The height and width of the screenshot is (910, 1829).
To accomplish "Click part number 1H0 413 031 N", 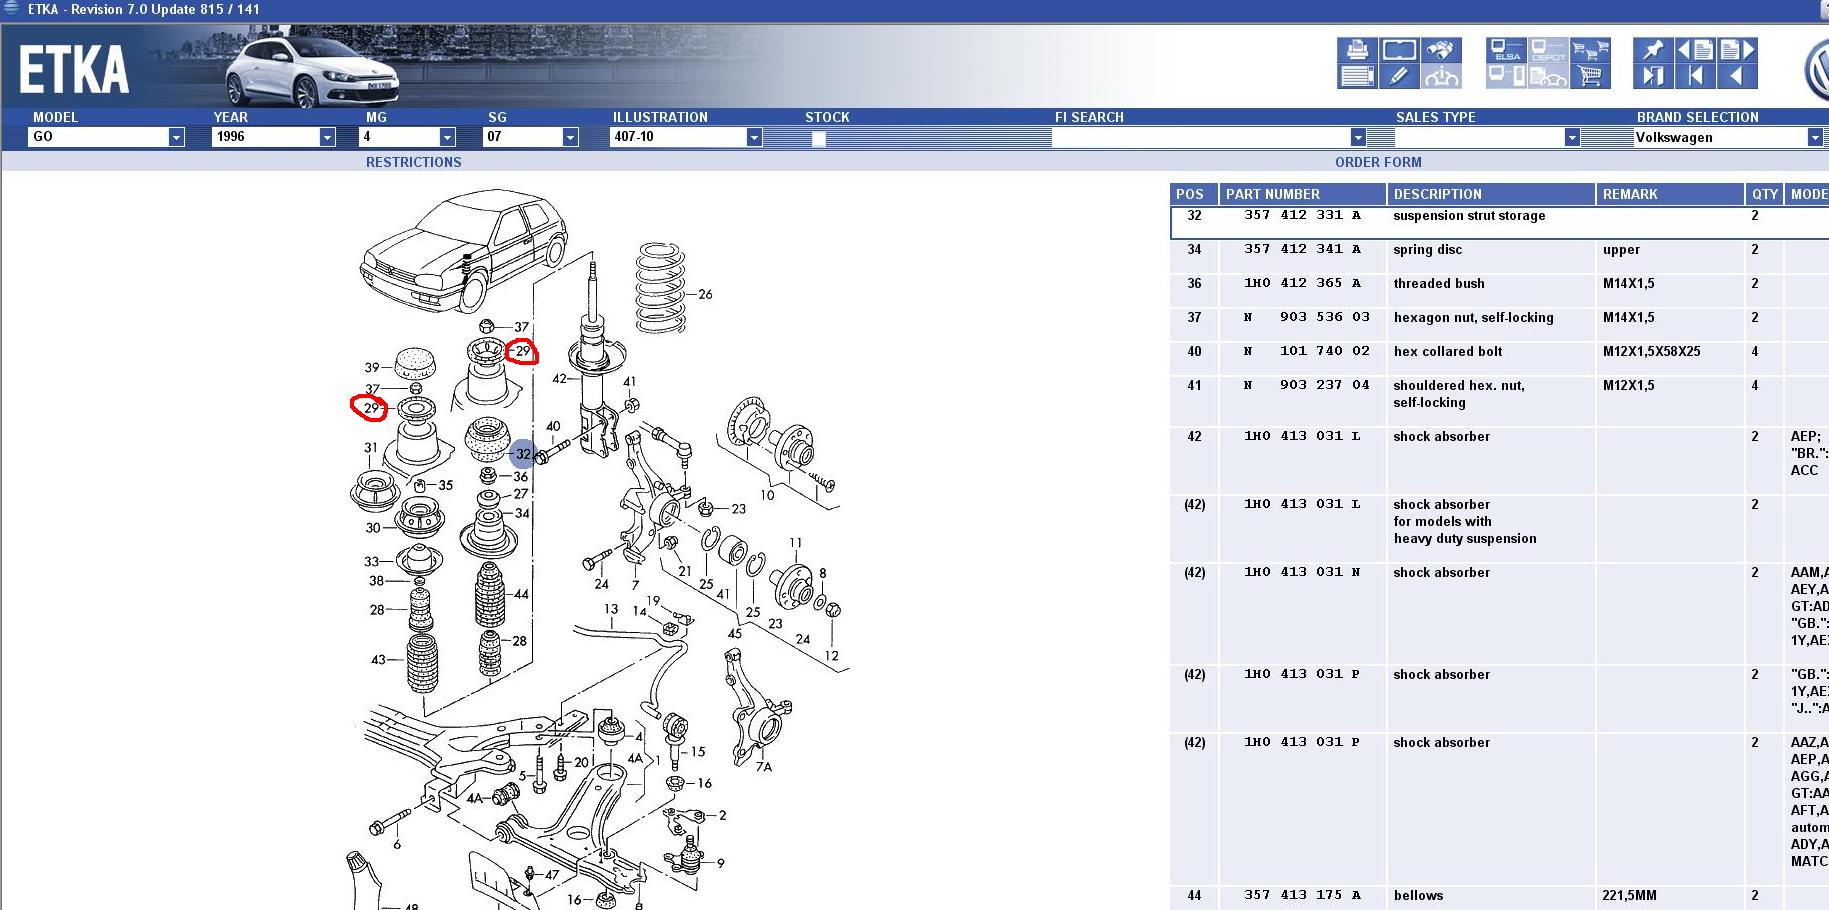I will pos(1302,573).
